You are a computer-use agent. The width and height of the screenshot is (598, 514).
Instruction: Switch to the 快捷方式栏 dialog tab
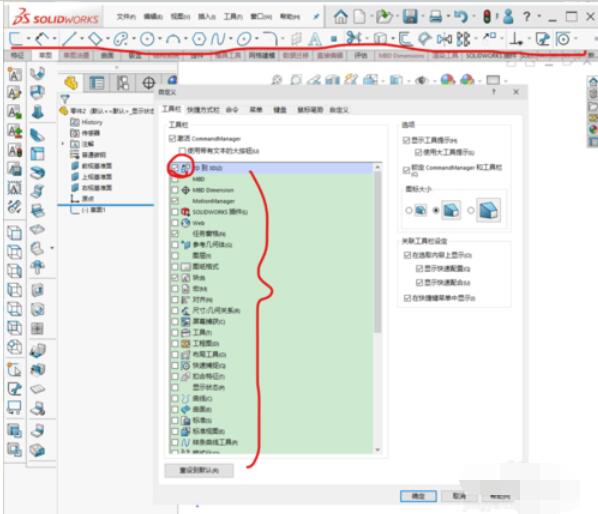point(203,110)
